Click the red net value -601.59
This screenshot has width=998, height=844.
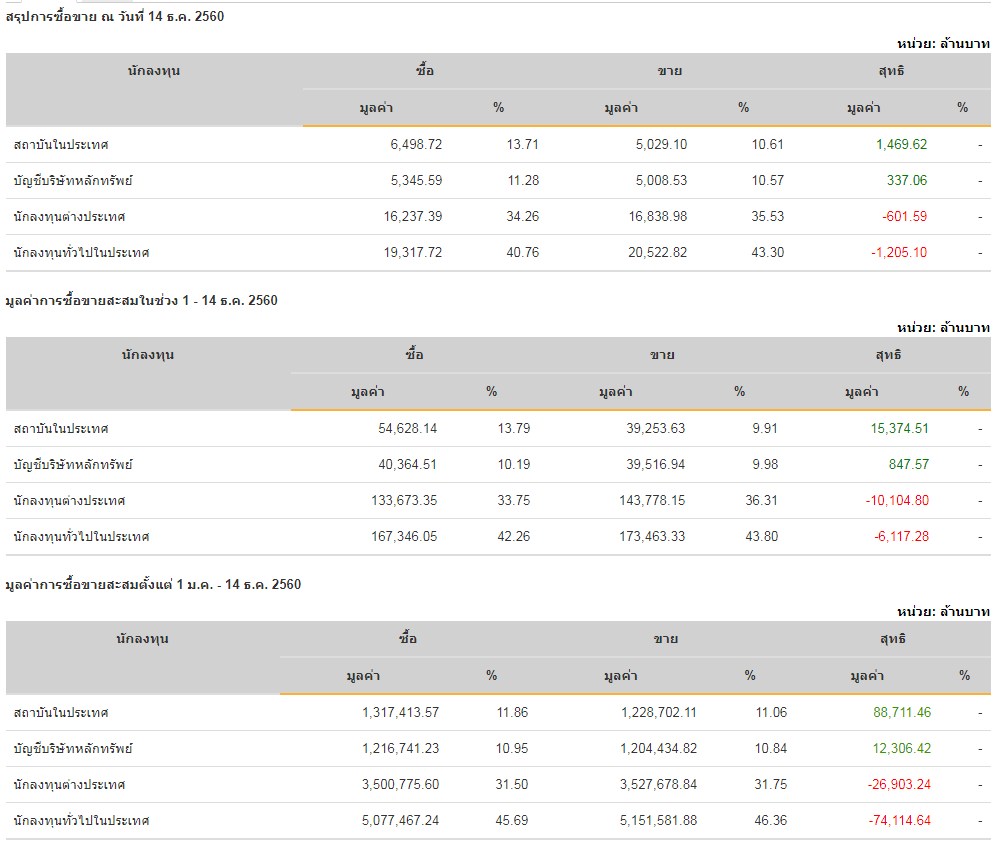904,216
